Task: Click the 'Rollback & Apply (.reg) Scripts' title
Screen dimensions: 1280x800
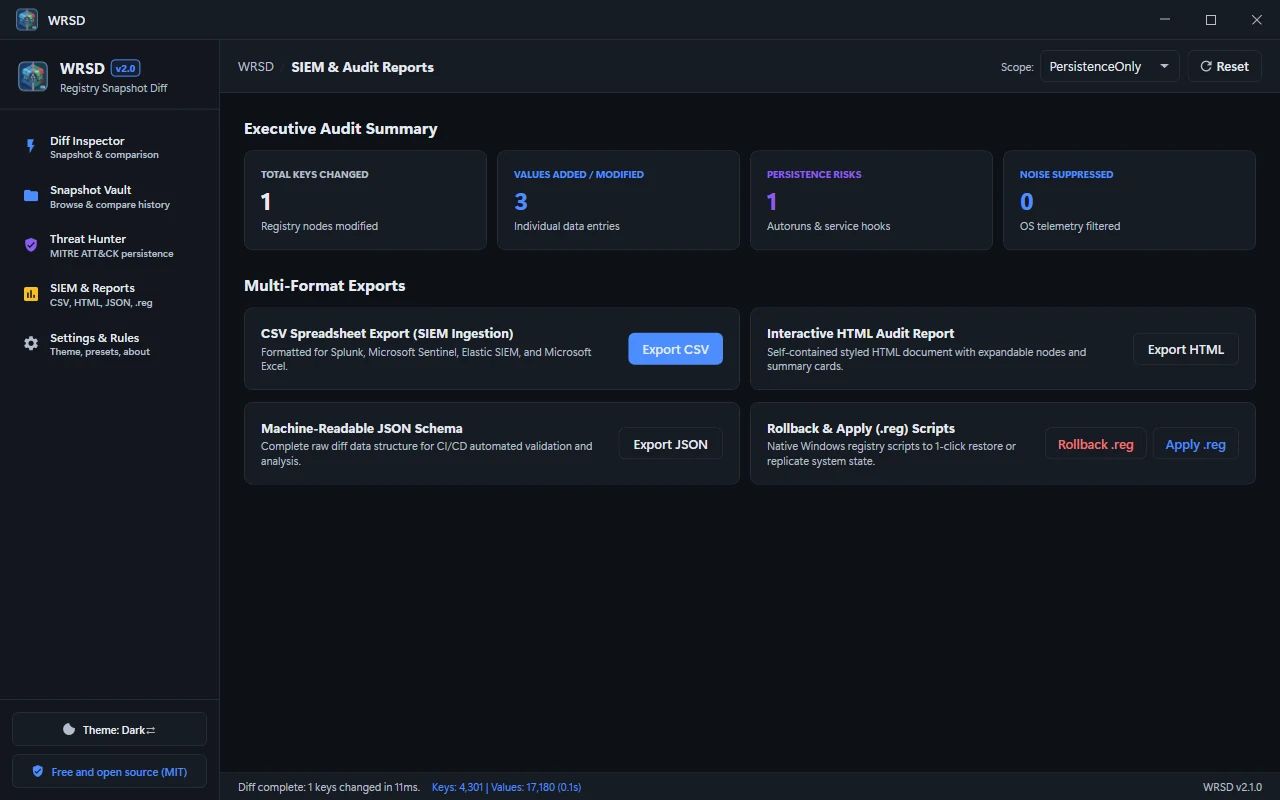Action: 861,428
